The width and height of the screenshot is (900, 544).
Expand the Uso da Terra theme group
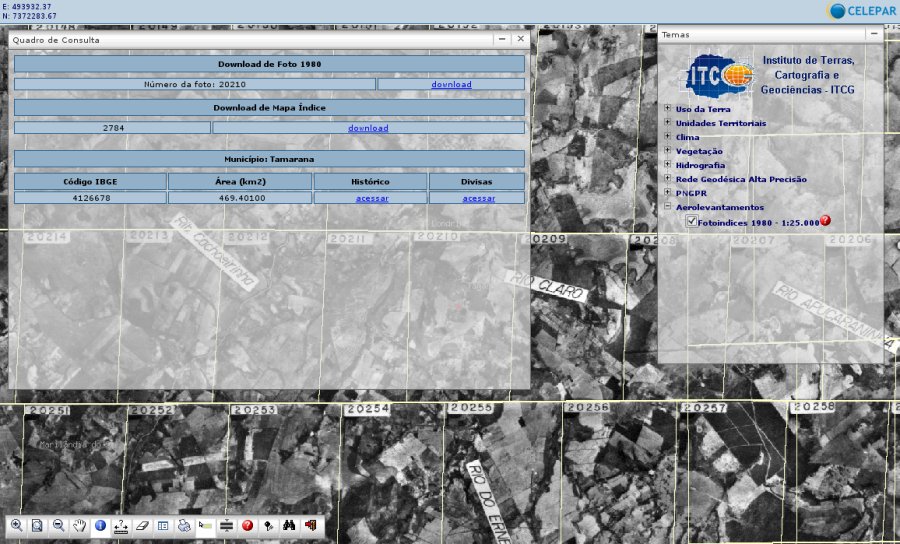click(x=668, y=109)
